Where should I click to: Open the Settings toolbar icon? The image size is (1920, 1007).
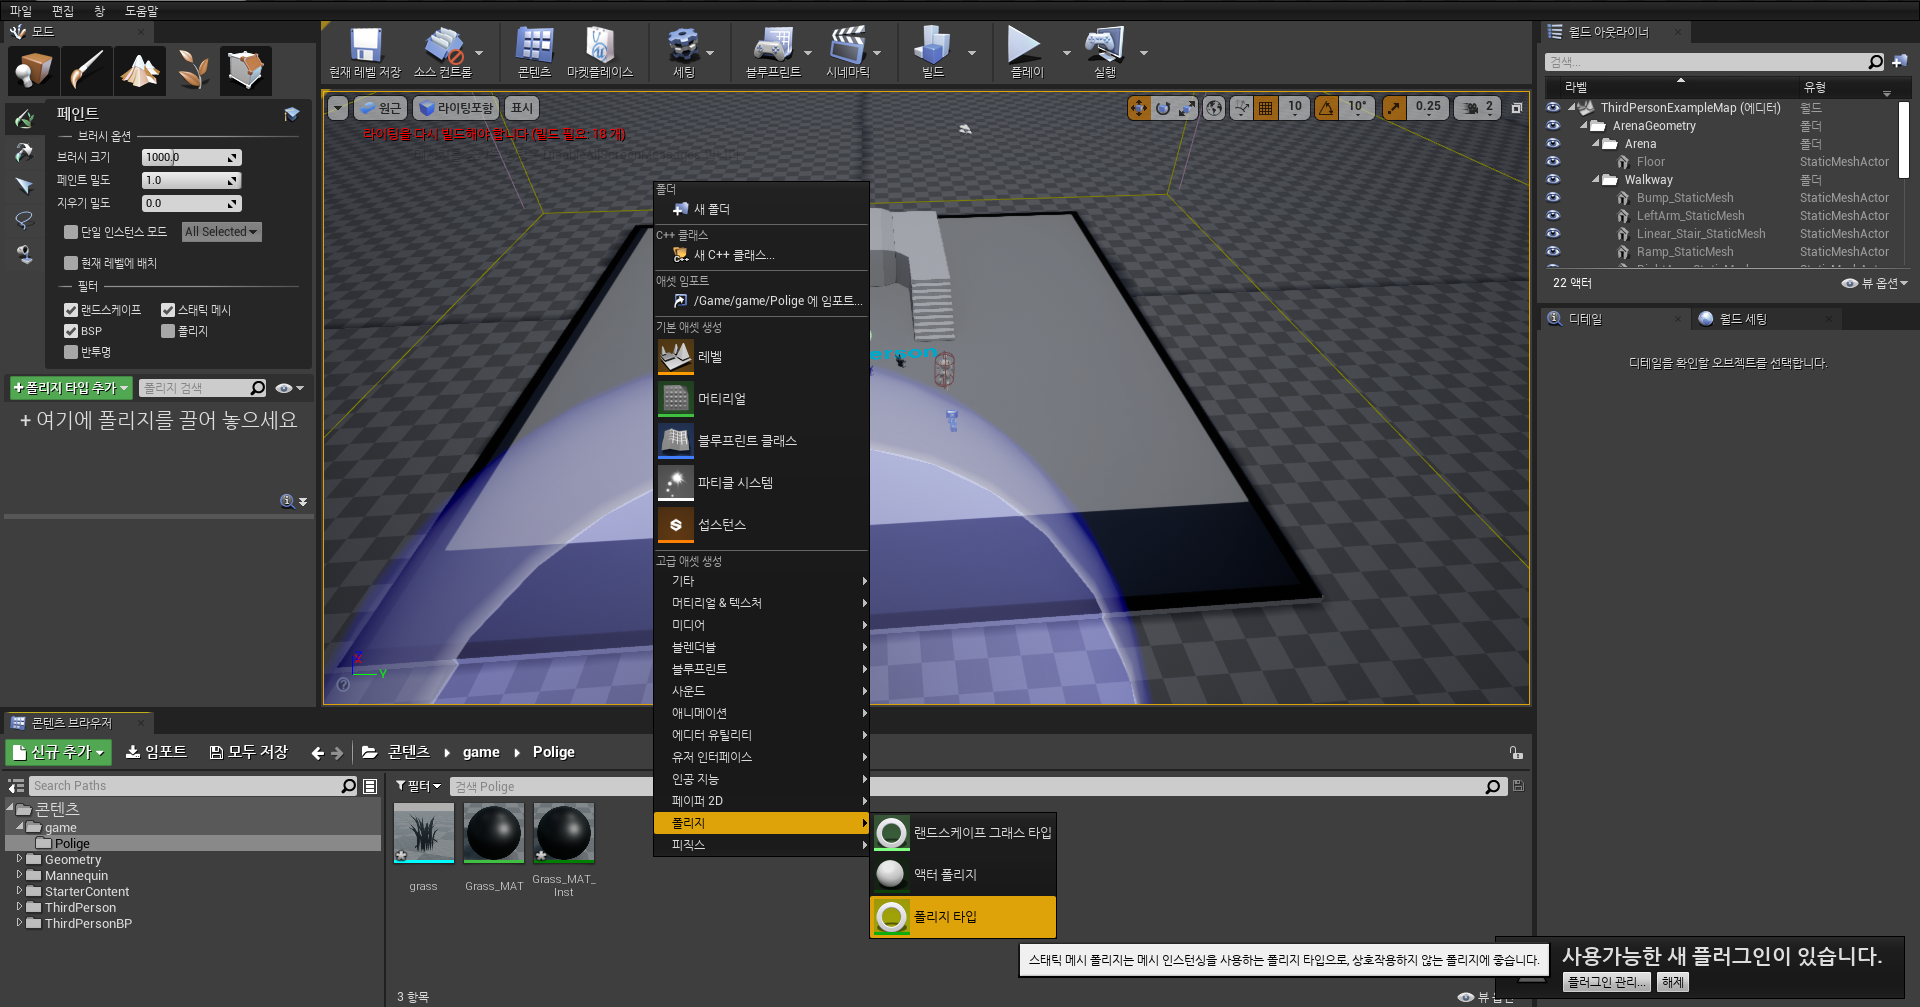point(683,53)
